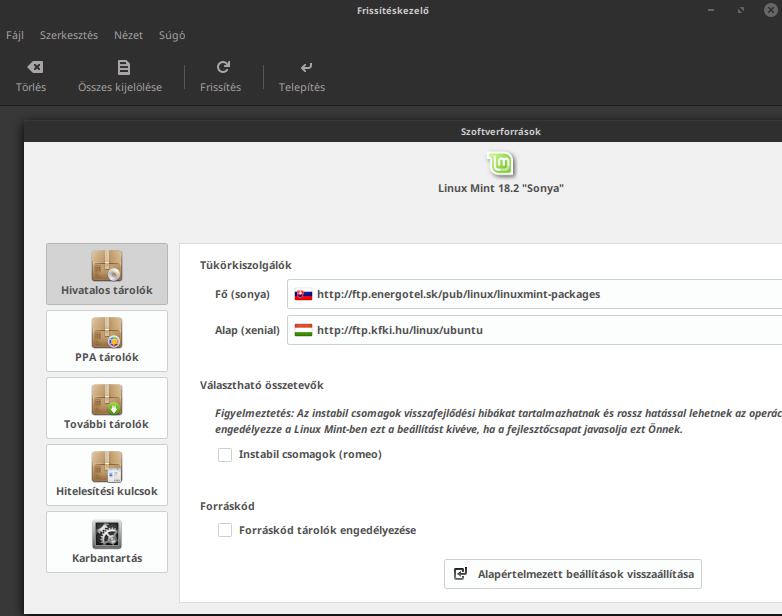The image size is (782, 616).
Task: Click the Választható összetevők heading
Action: point(262,385)
